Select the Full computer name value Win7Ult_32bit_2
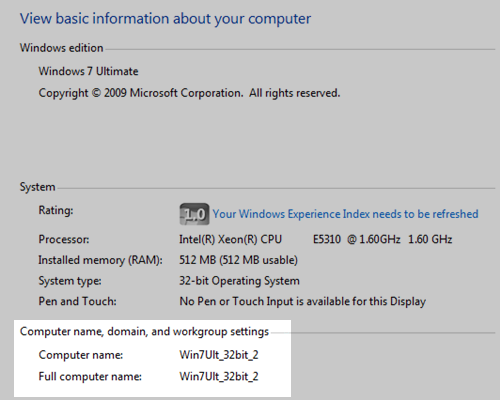This screenshot has height=400, width=500. click(x=219, y=377)
